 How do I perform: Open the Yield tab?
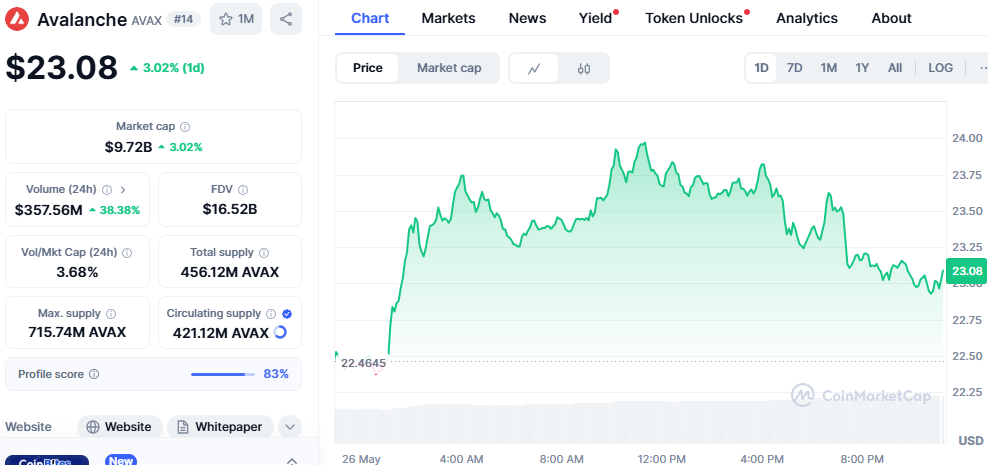pyautogui.click(x=595, y=18)
